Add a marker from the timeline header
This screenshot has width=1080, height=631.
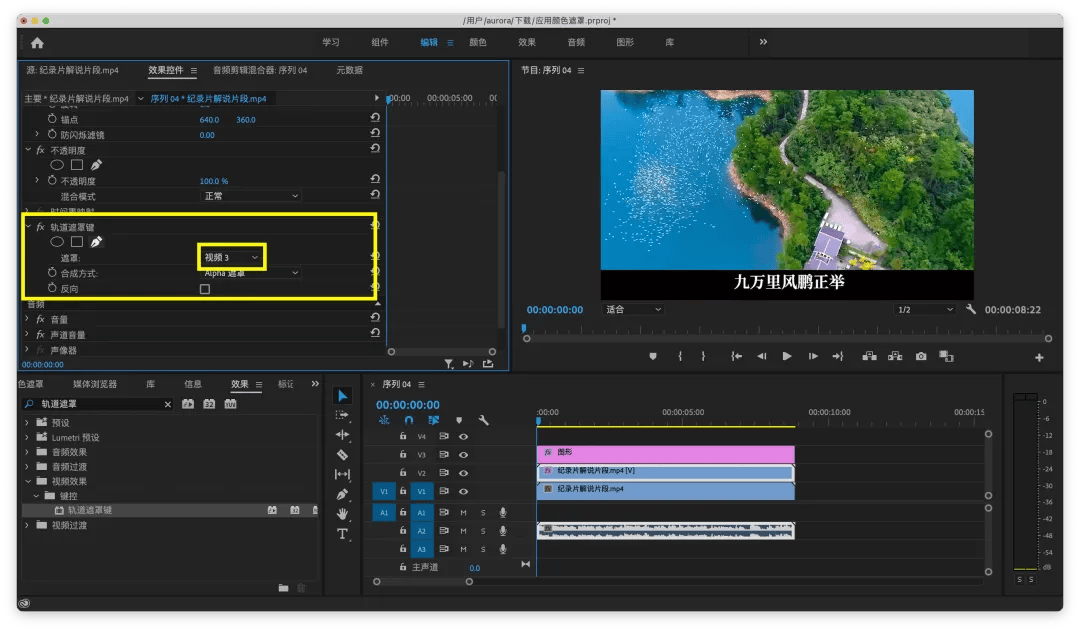point(459,420)
